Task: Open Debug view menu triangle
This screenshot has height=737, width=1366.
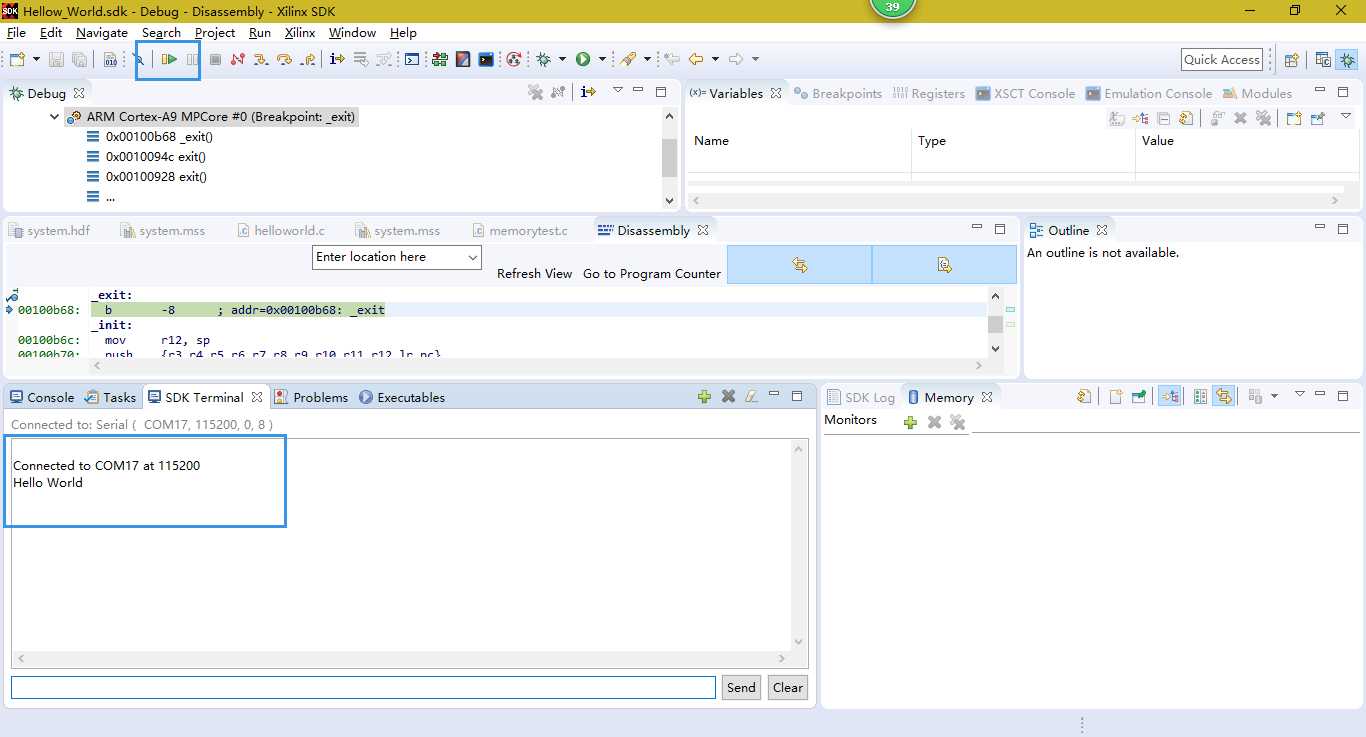Action: pos(618,91)
